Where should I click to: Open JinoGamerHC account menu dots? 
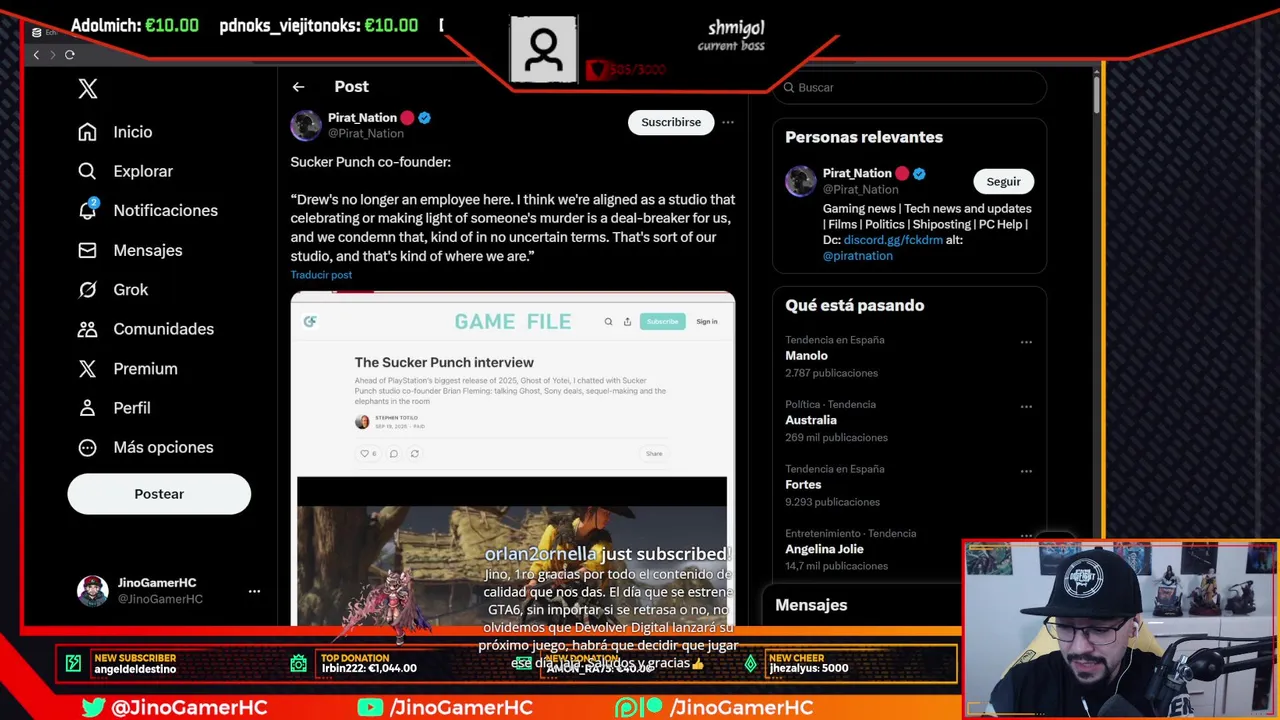click(x=254, y=591)
